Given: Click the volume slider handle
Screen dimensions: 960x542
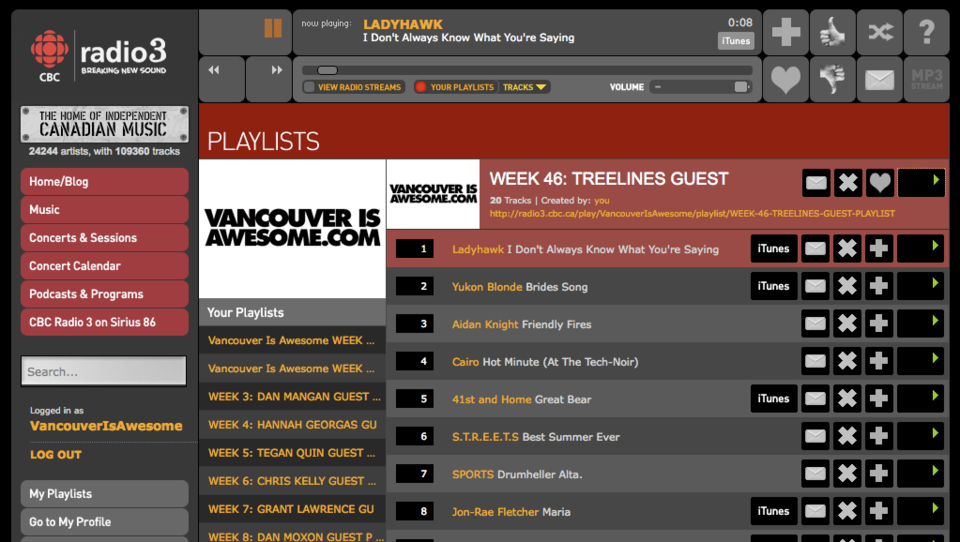Looking at the screenshot, I should (x=741, y=87).
